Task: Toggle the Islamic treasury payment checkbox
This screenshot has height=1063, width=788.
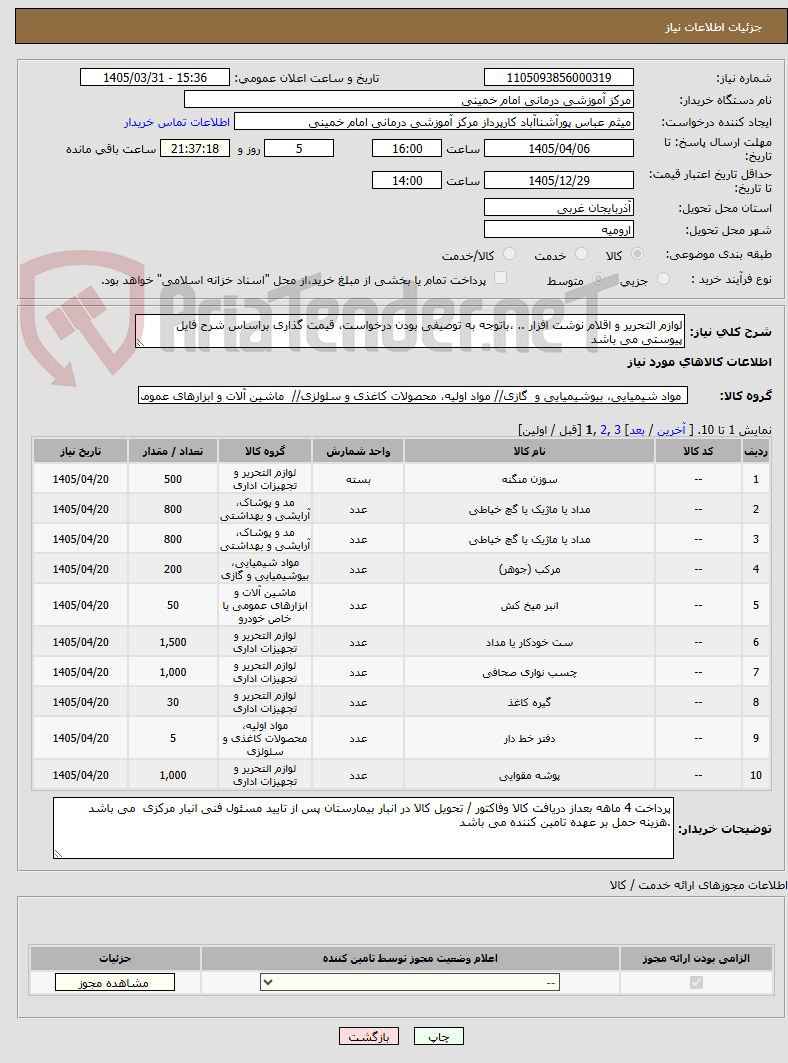Action: tap(500, 278)
